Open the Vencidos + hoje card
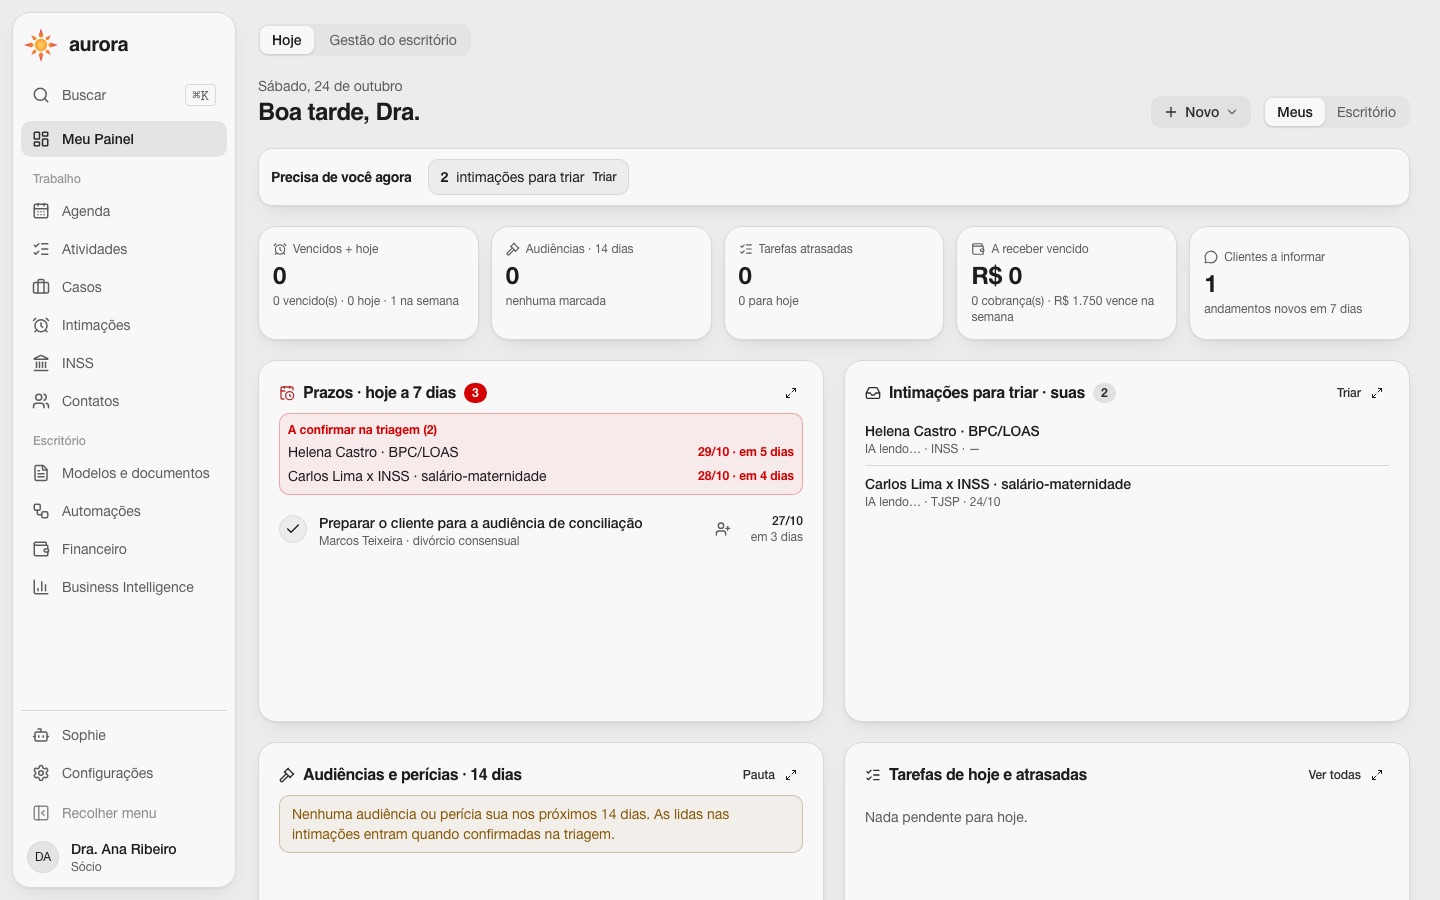 pos(368,283)
